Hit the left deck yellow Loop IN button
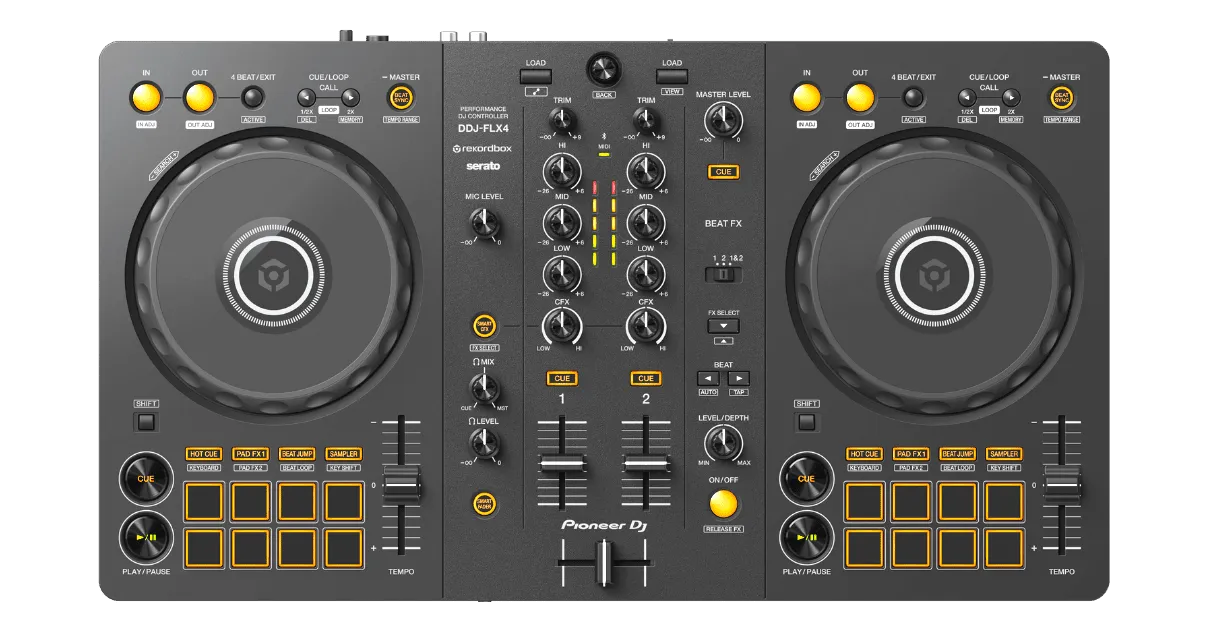 pyautogui.click(x=145, y=97)
